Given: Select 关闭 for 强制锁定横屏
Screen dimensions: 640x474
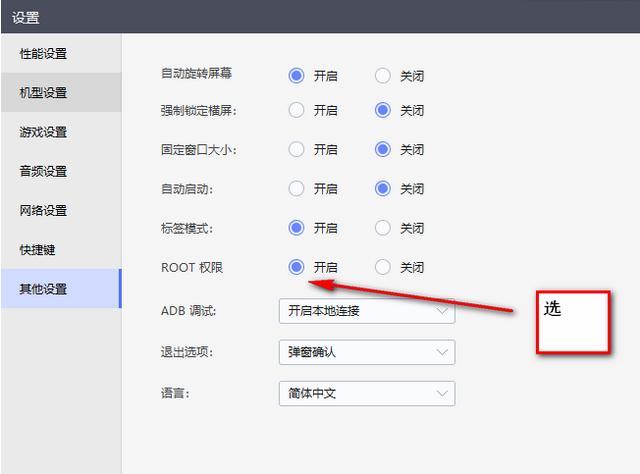Looking at the screenshot, I should [x=383, y=110].
